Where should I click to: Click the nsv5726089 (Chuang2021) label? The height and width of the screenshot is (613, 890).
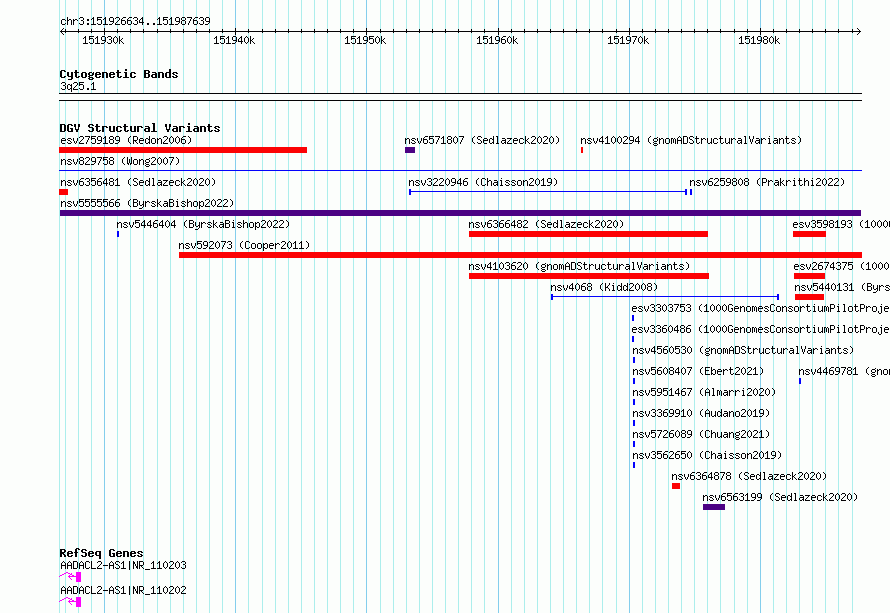click(701, 434)
